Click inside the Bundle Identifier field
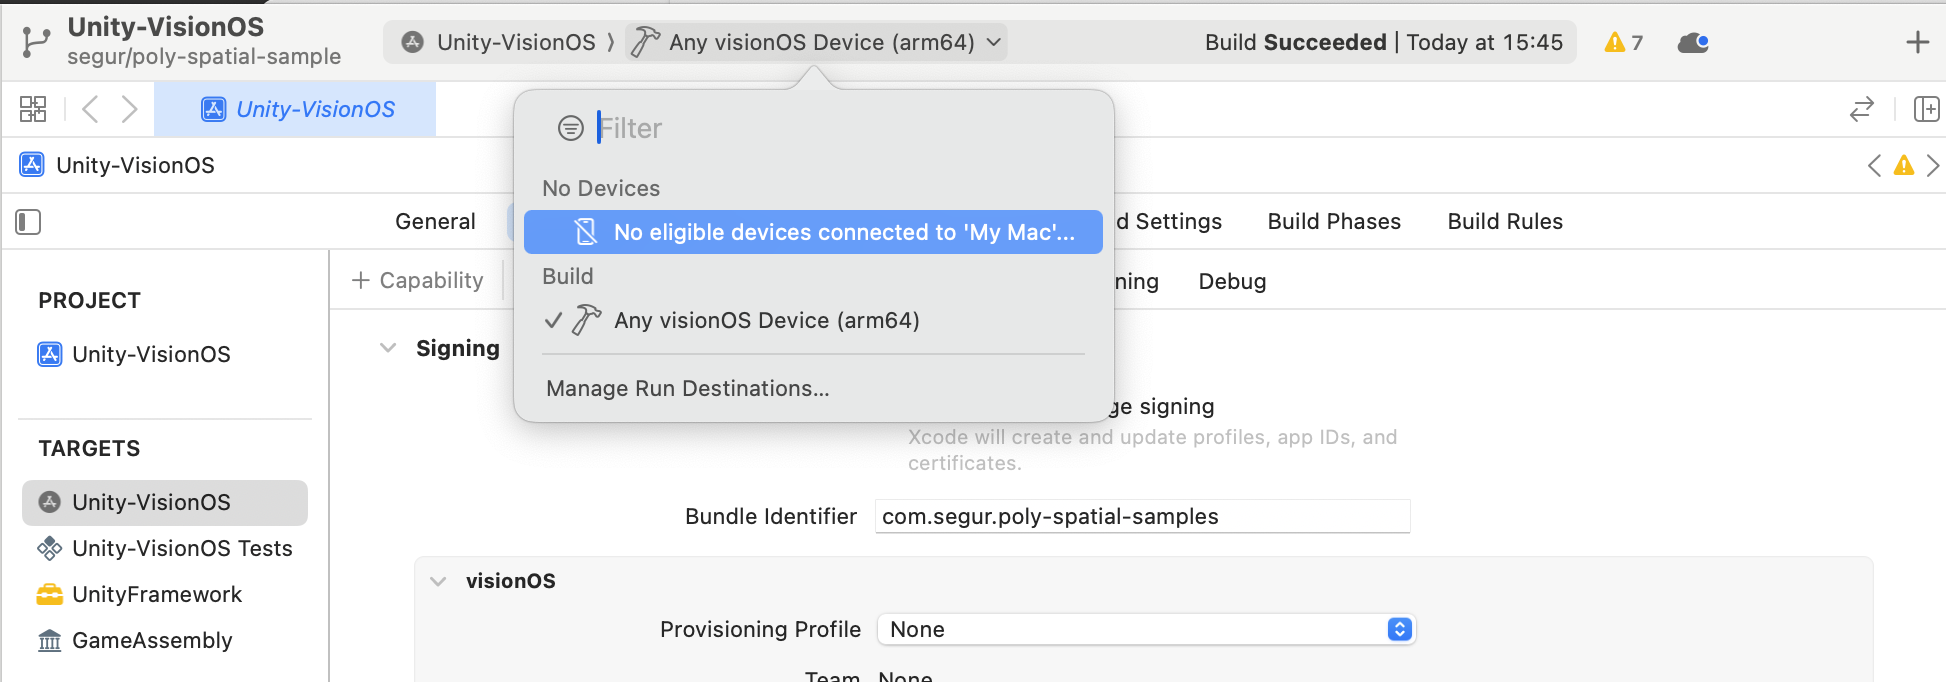1946x682 pixels. click(1142, 516)
